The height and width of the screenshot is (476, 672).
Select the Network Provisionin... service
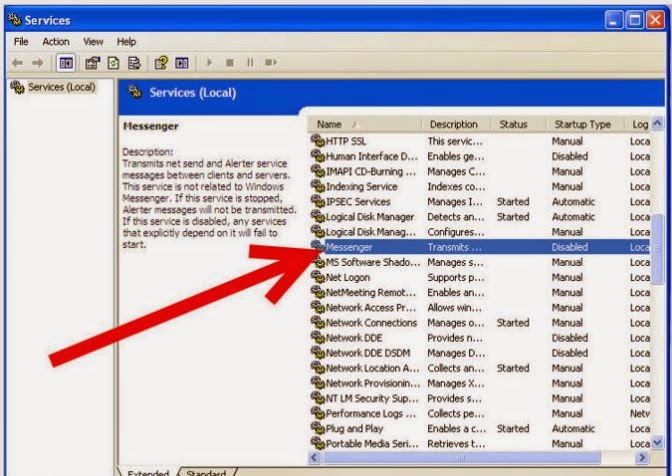tap(373, 383)
